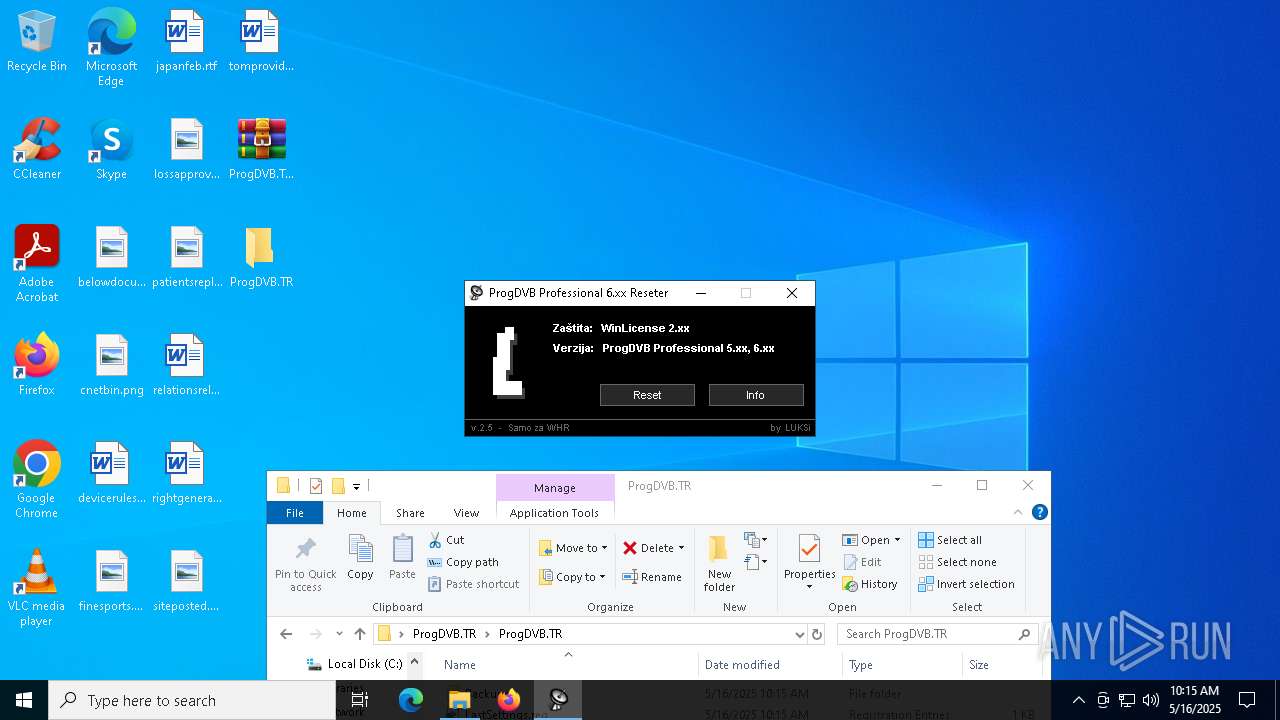Screen dimensions: 1280x720
Task: Click first ProgDVB.TR breadcrumb in address bar
Action: coord(444,634)
